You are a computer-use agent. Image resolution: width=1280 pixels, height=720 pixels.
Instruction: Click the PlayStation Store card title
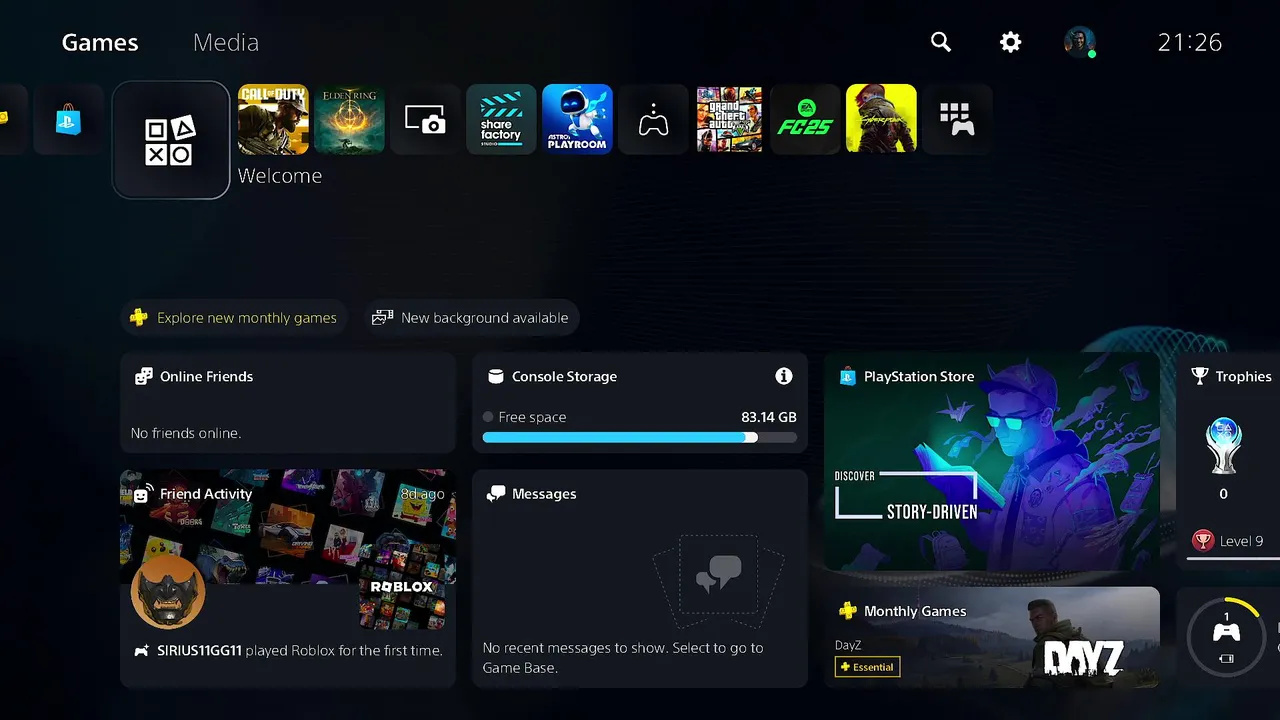(x=918, y=377)
